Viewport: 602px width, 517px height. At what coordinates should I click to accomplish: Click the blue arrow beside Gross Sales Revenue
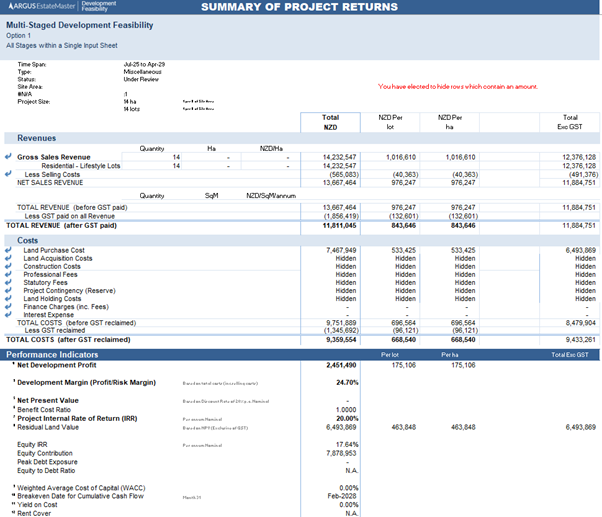point(8,156)
